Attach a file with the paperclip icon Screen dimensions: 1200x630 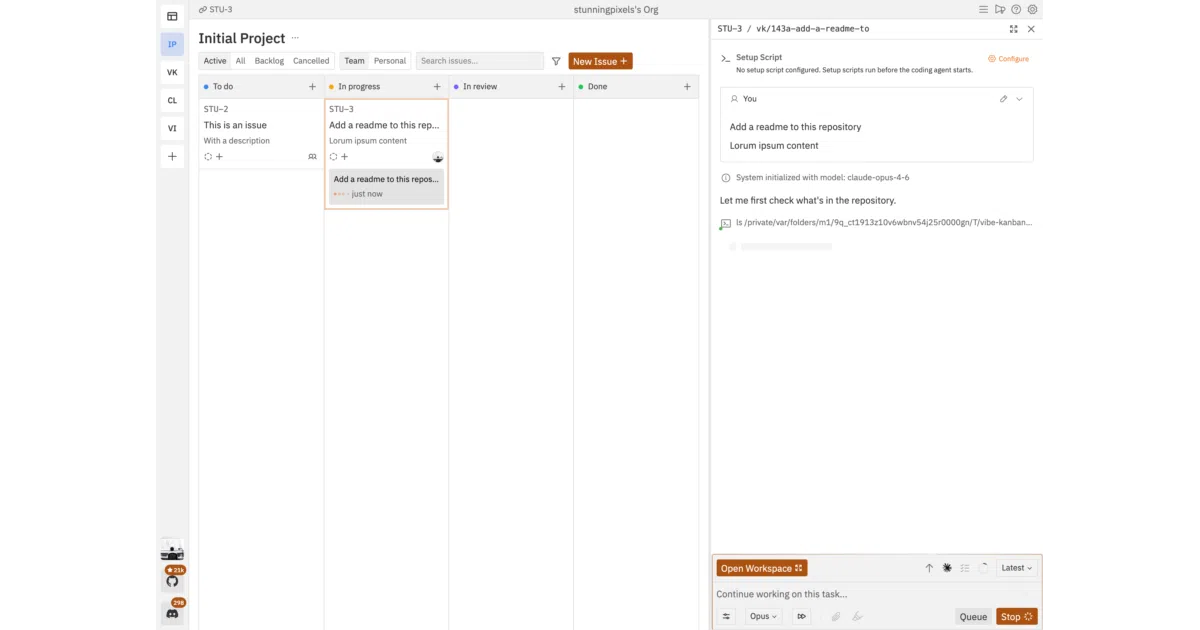pos(835,616)
